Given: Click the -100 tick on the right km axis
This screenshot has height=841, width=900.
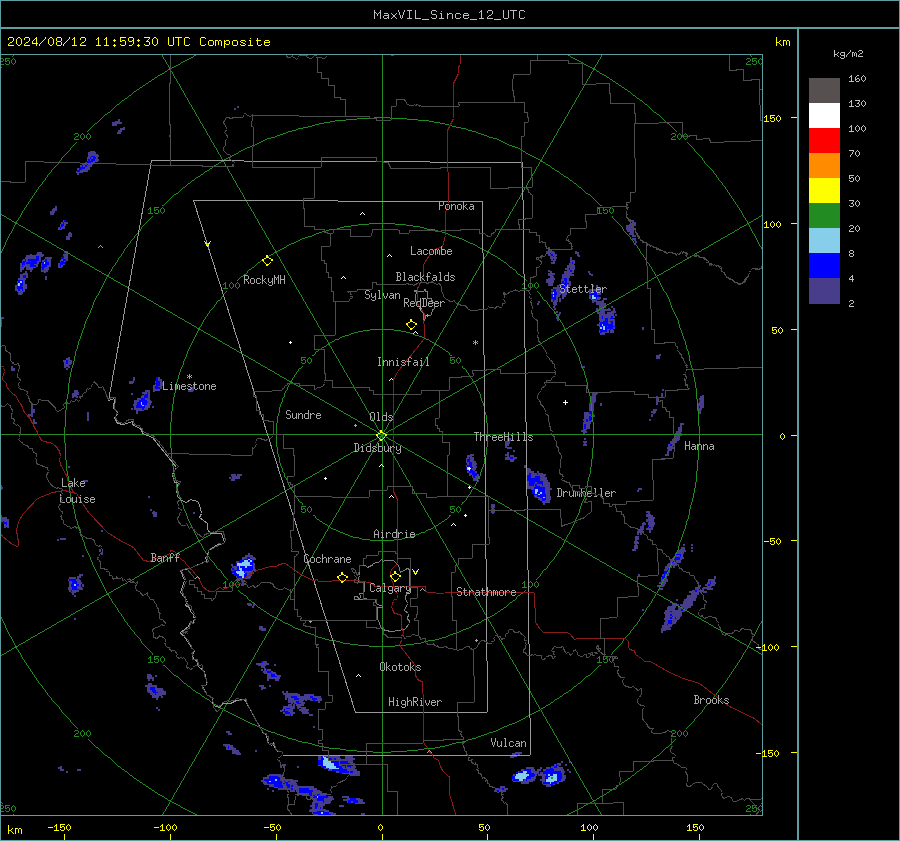Looking at the screenshot, I should coord(770,648).
